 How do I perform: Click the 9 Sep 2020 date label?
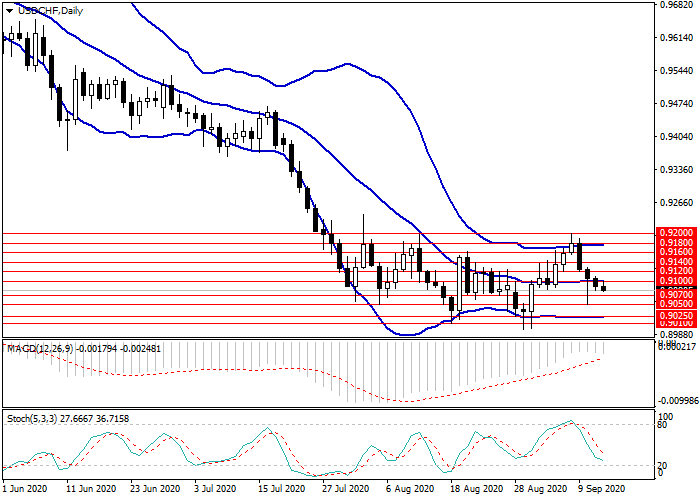599,491
